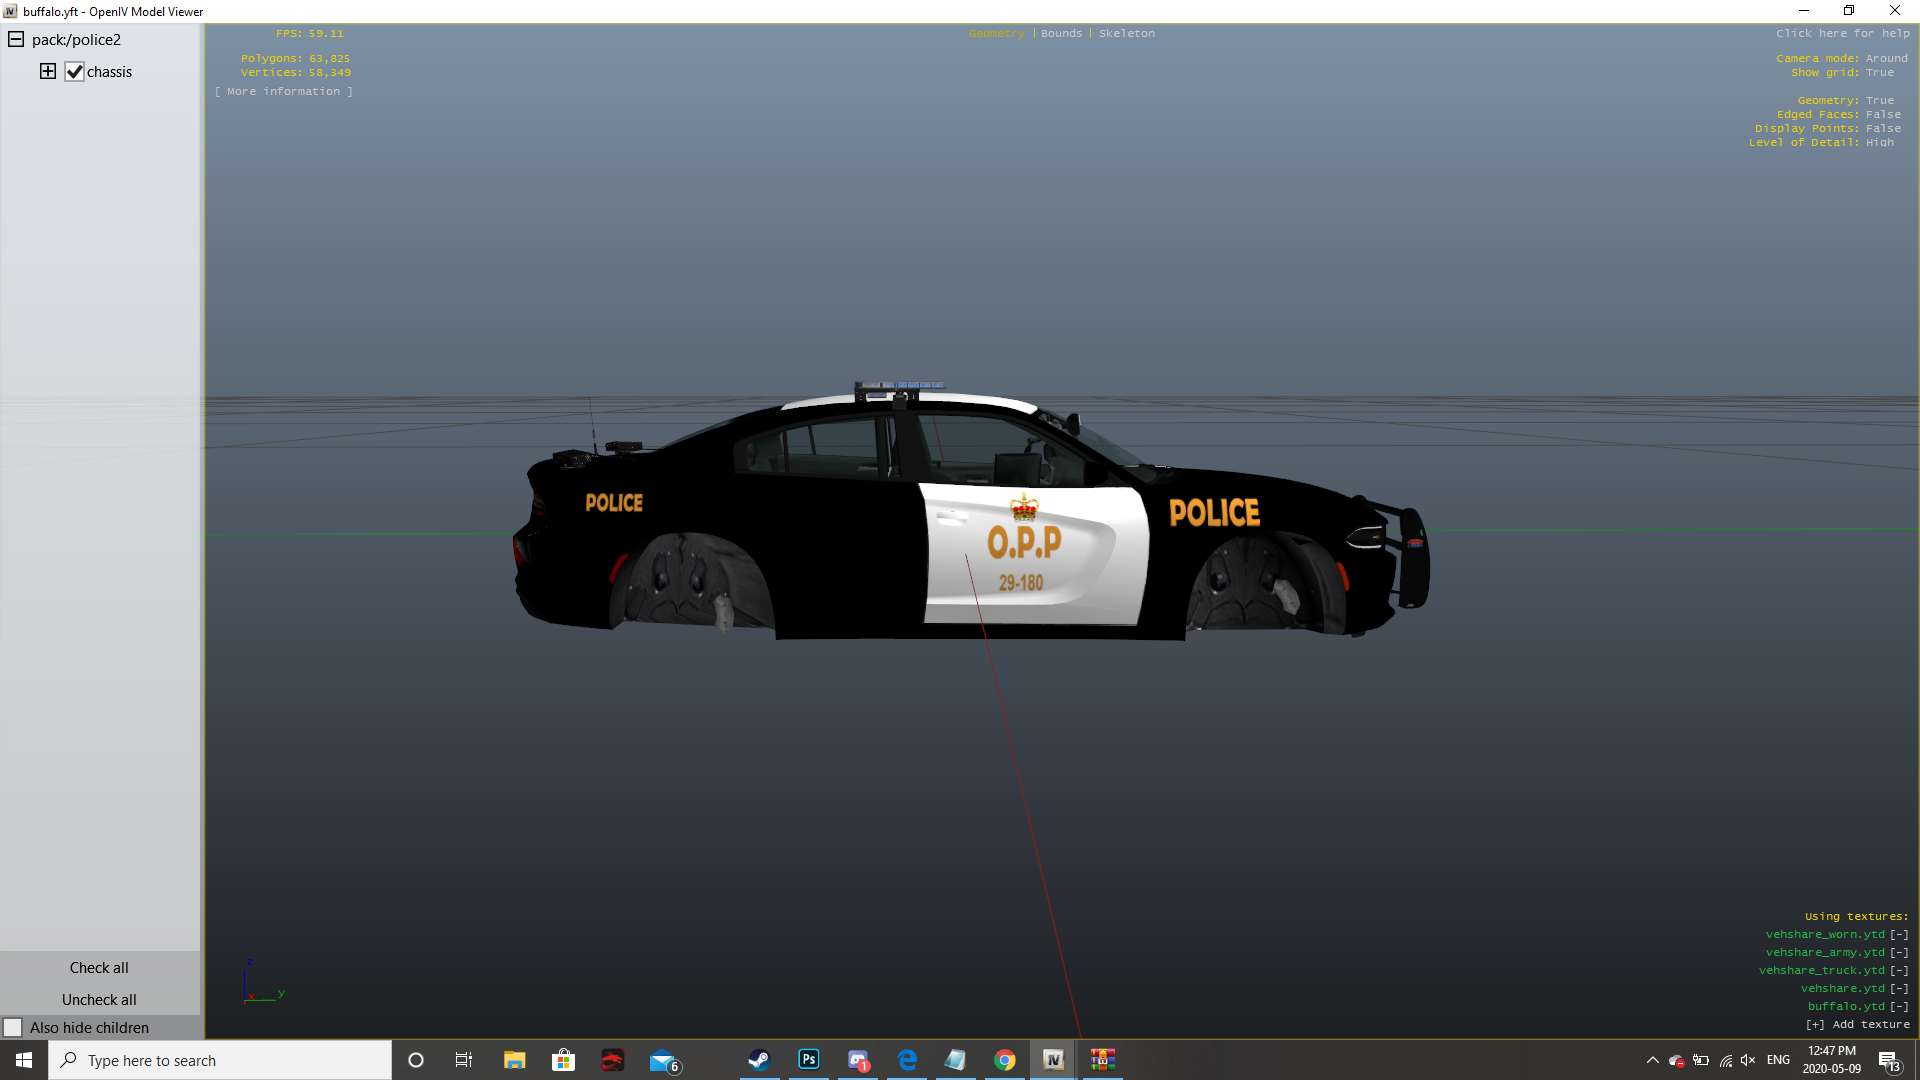Open WinRAR from the taskbar
This screenshot has height=1080, width=1920.
pyautogui.click(x=1102, y=1060)
